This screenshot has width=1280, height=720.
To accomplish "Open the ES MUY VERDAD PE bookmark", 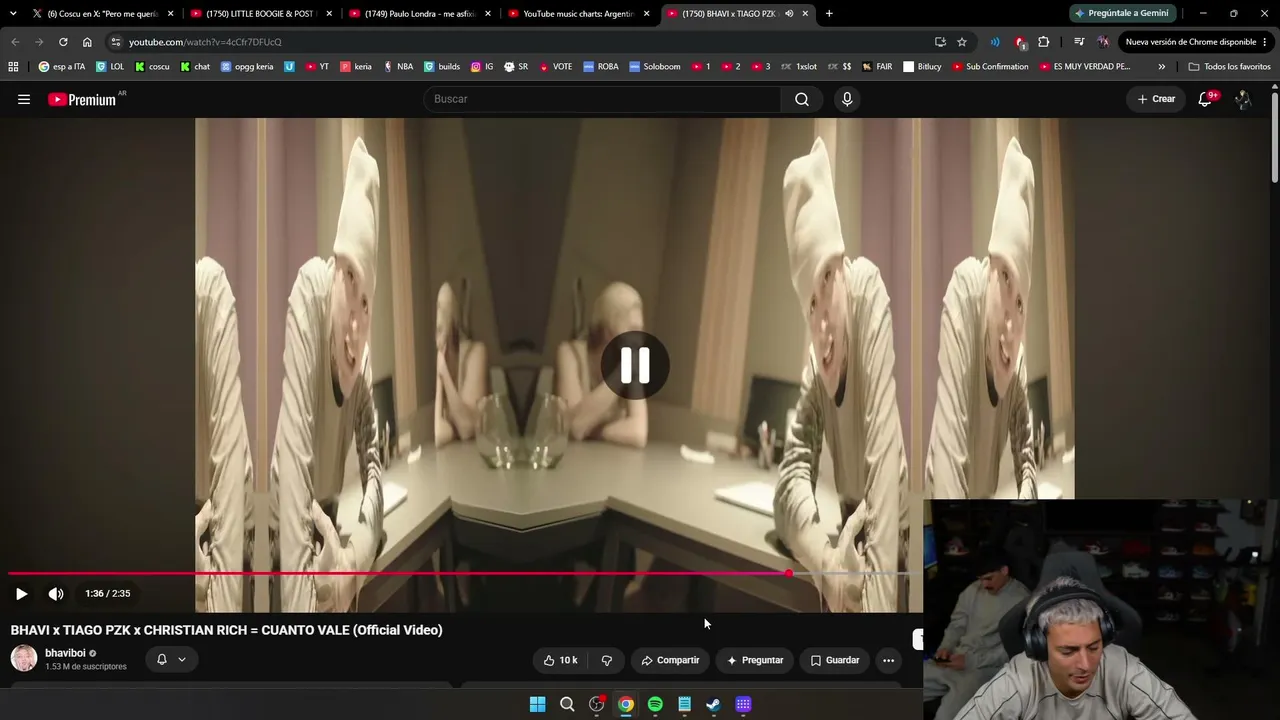I will pos(1084,67).
